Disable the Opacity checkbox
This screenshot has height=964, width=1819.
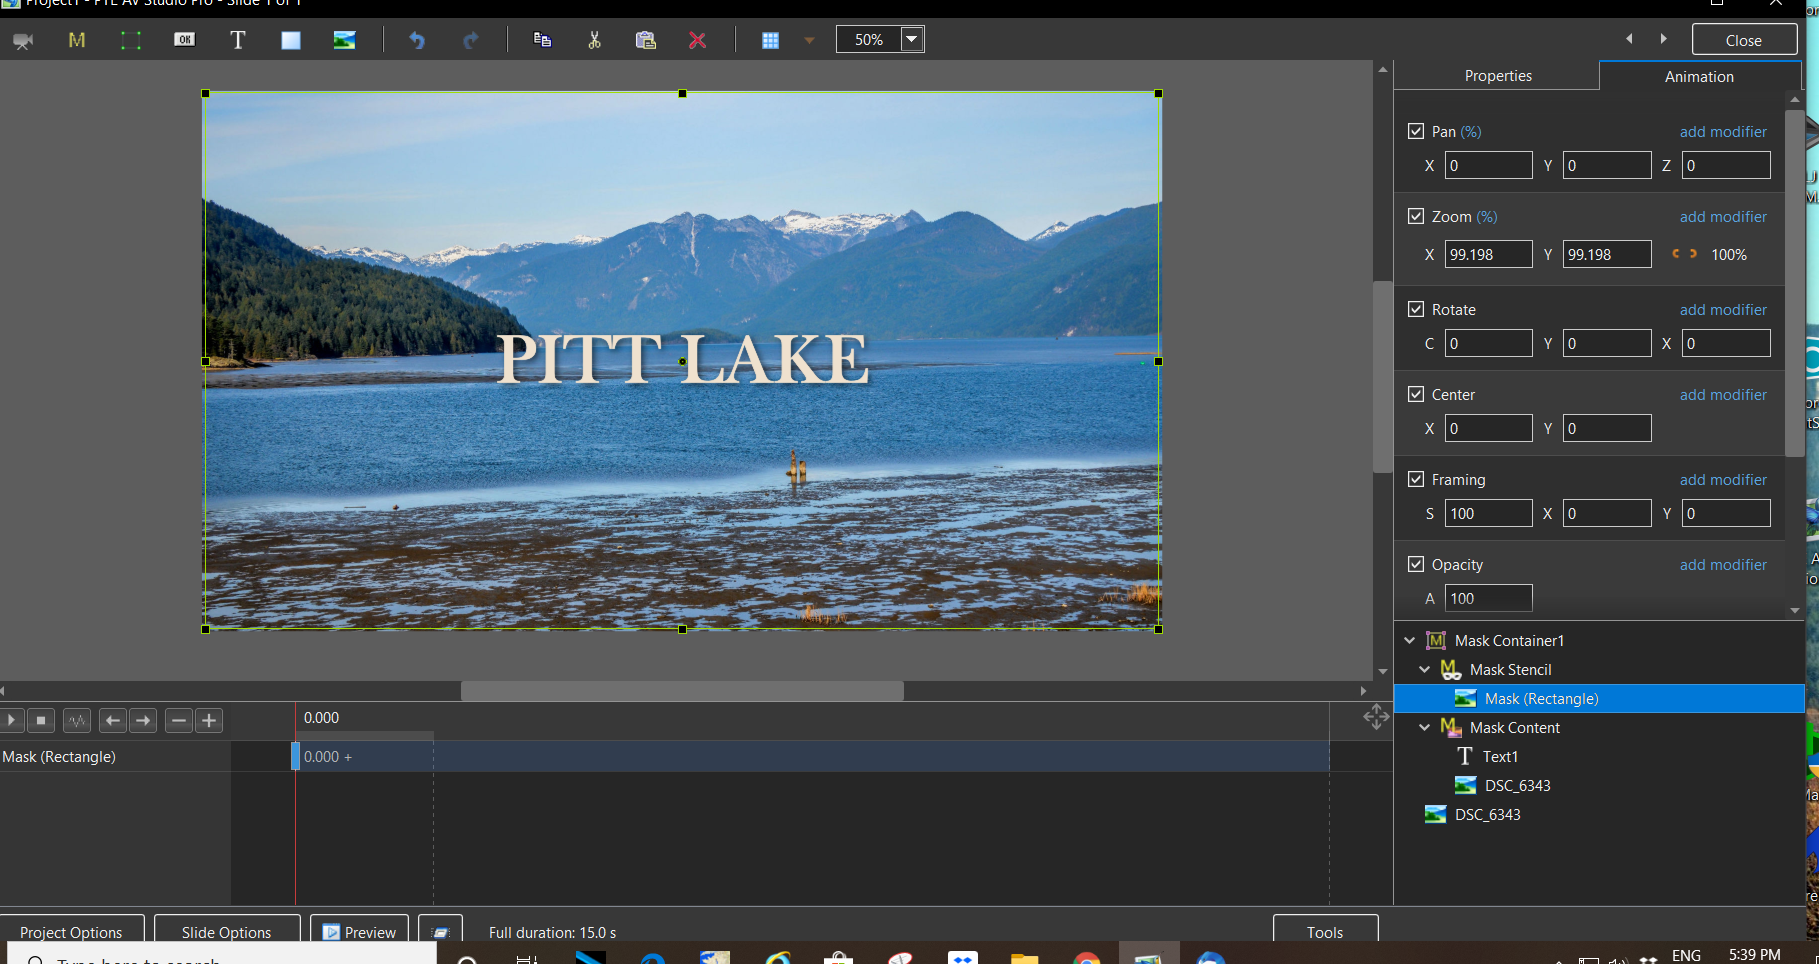coord(1416,564)
